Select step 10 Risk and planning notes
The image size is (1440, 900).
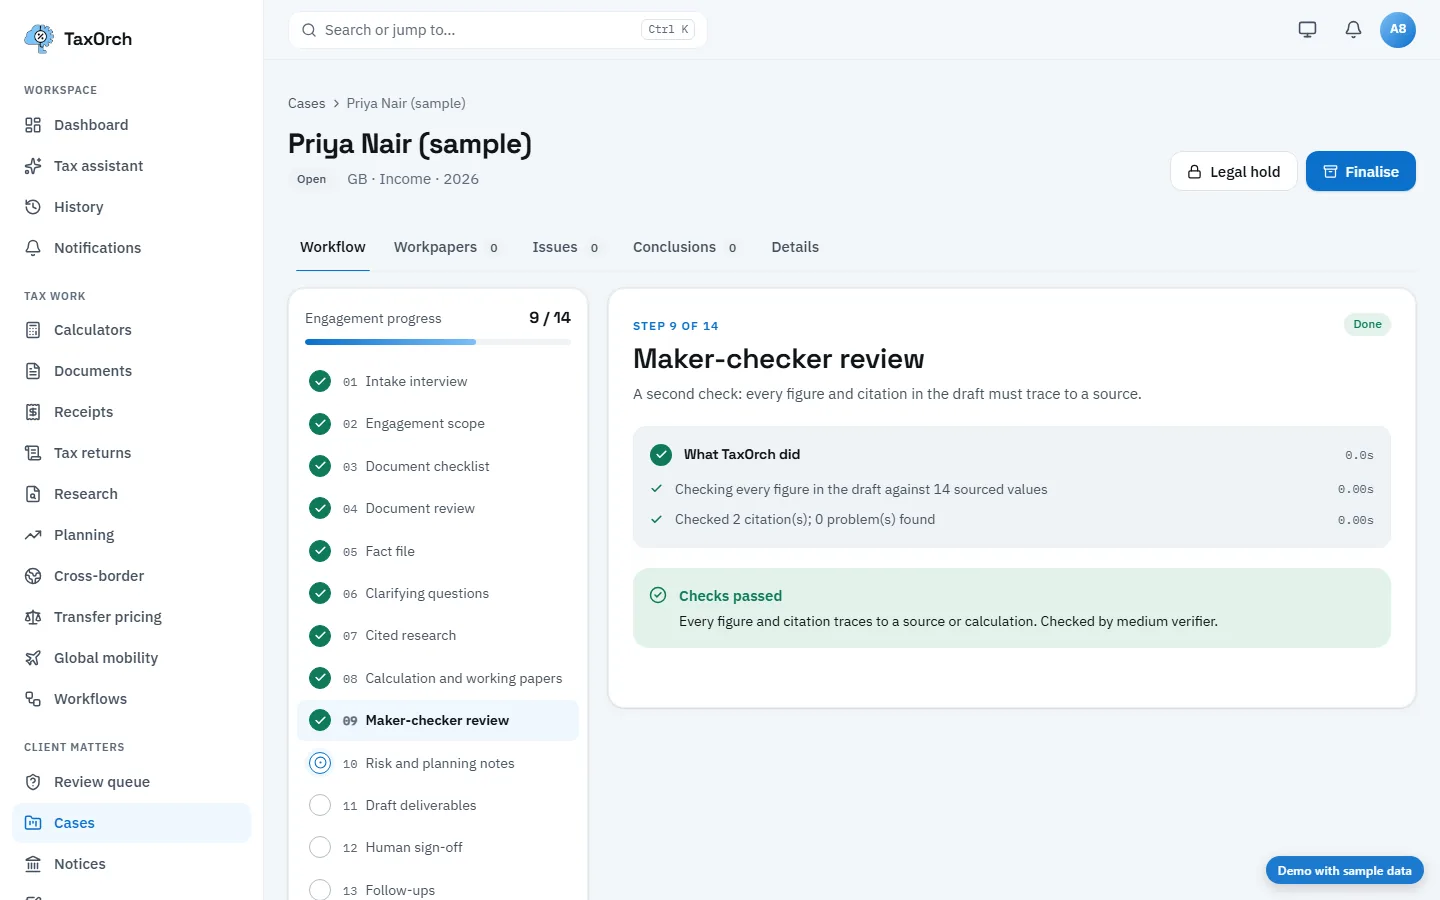[438, 763]
